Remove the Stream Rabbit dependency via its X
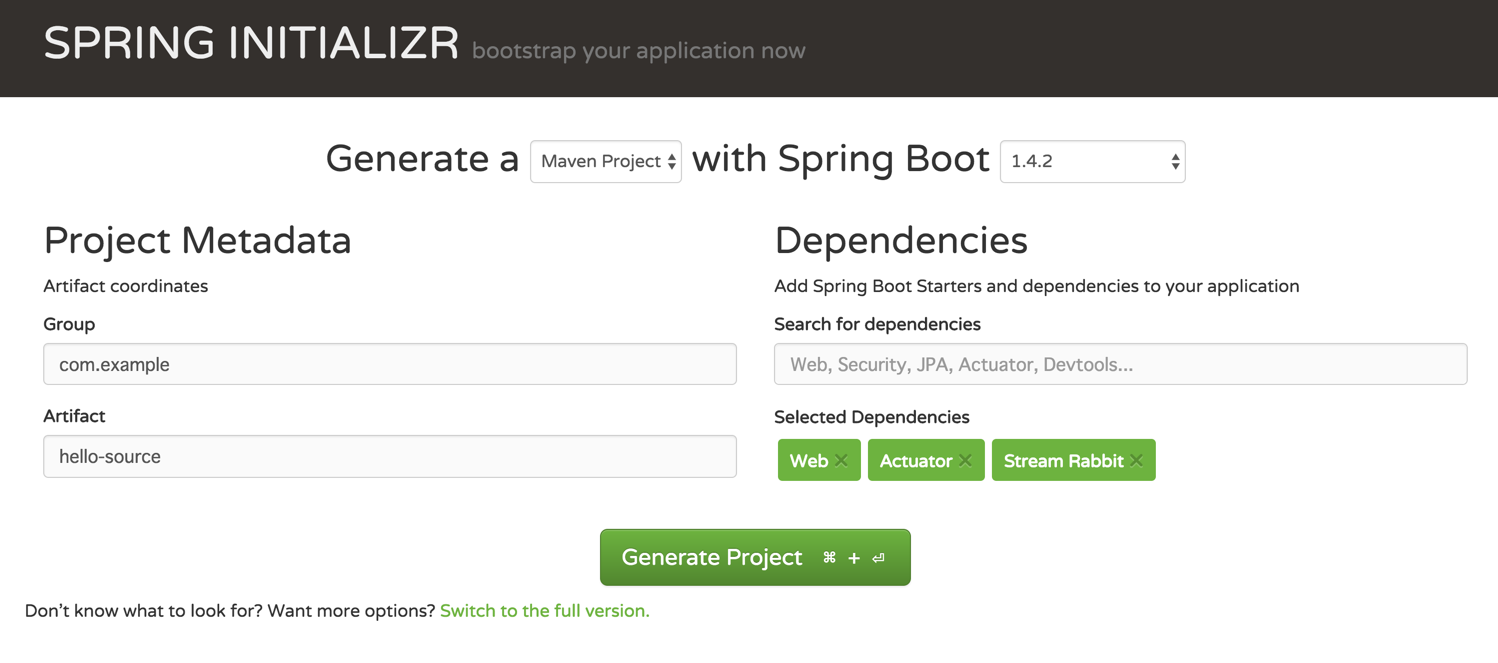 [x=1136, y=461]
